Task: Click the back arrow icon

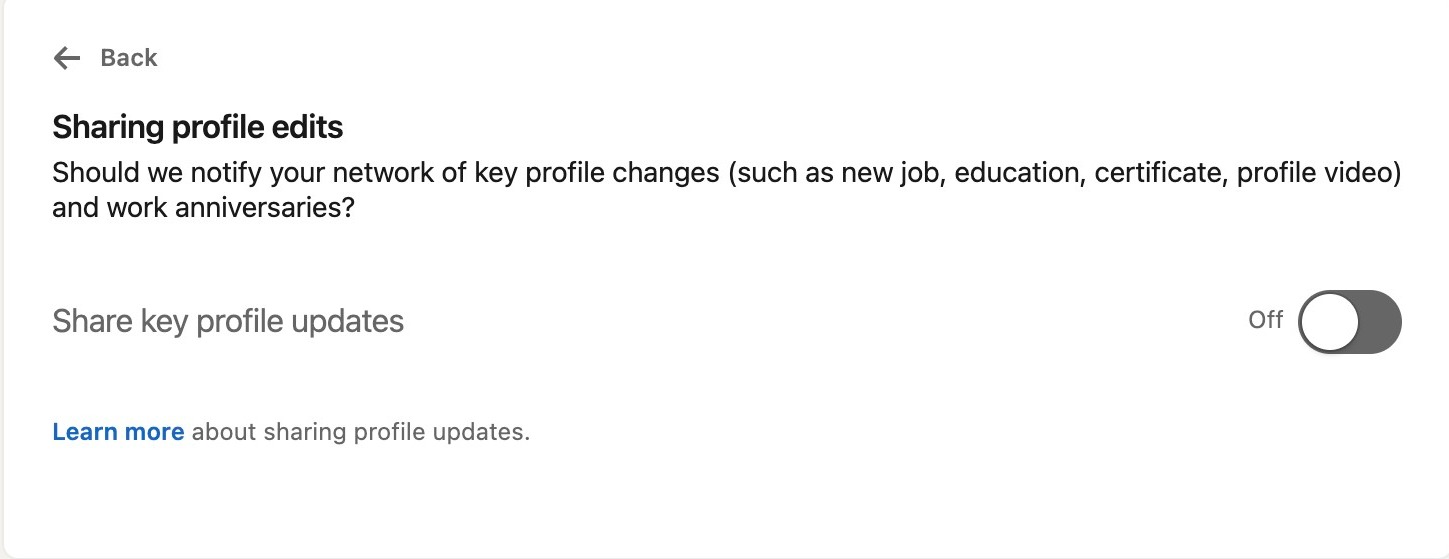Action: pos(67,58)
